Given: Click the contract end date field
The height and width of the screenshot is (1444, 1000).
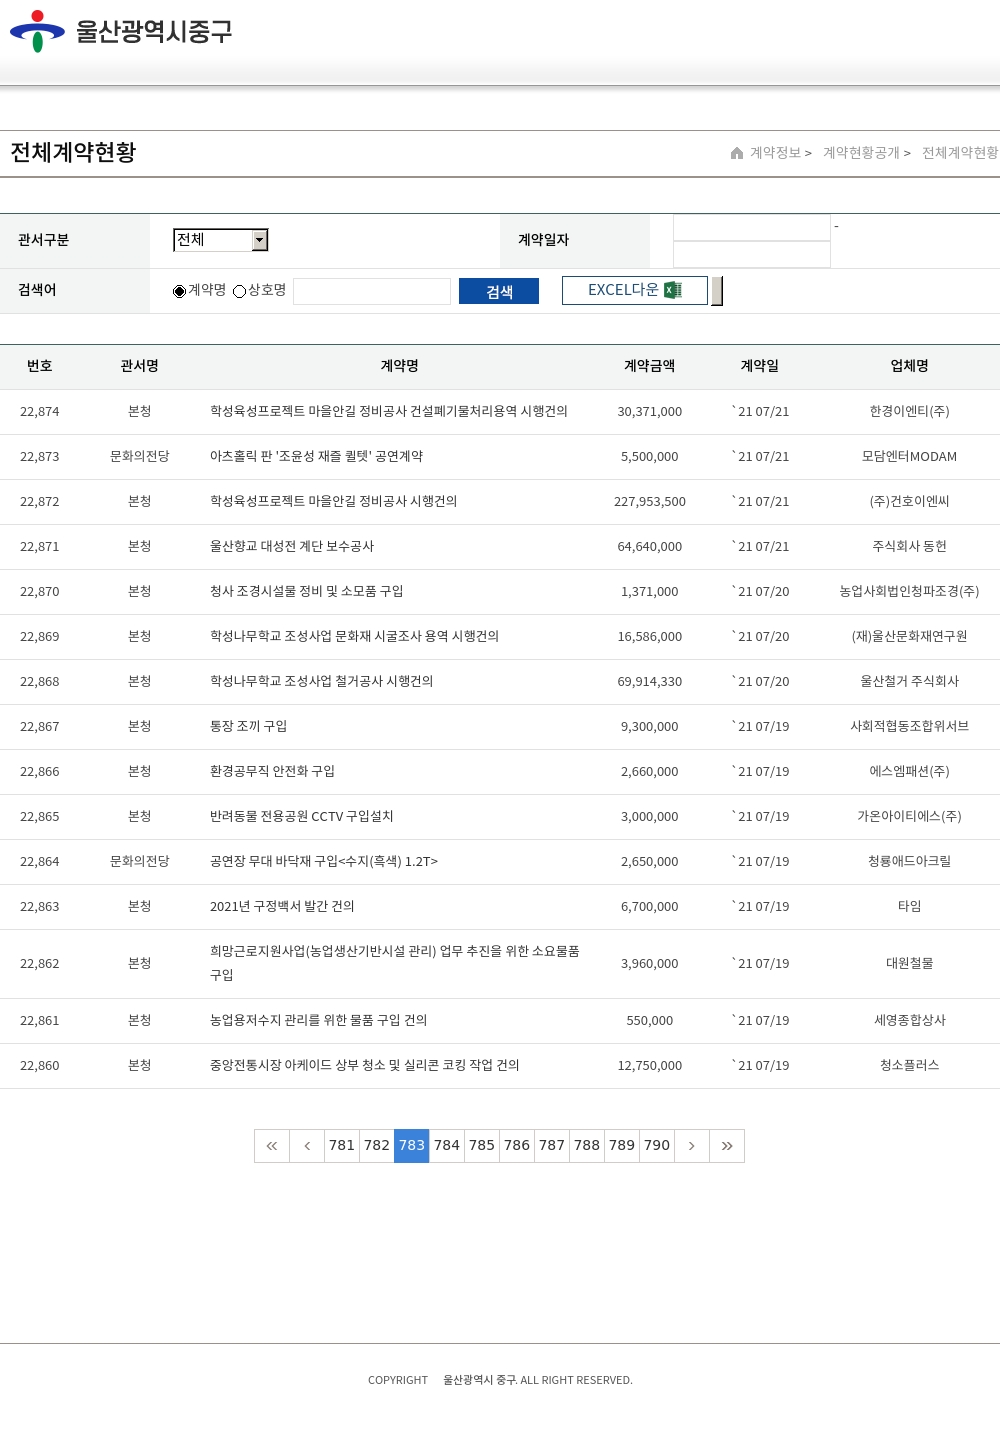Looking at the screenshot, I should coord(752,255).
